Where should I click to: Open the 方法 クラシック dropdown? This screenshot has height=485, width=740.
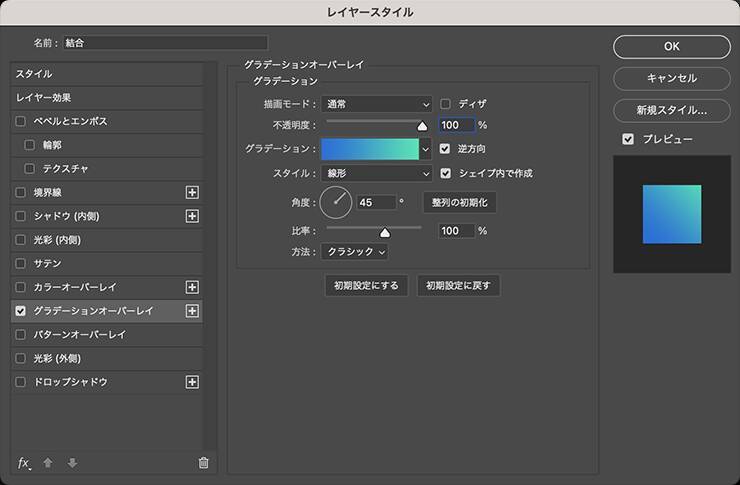point(354,252)
